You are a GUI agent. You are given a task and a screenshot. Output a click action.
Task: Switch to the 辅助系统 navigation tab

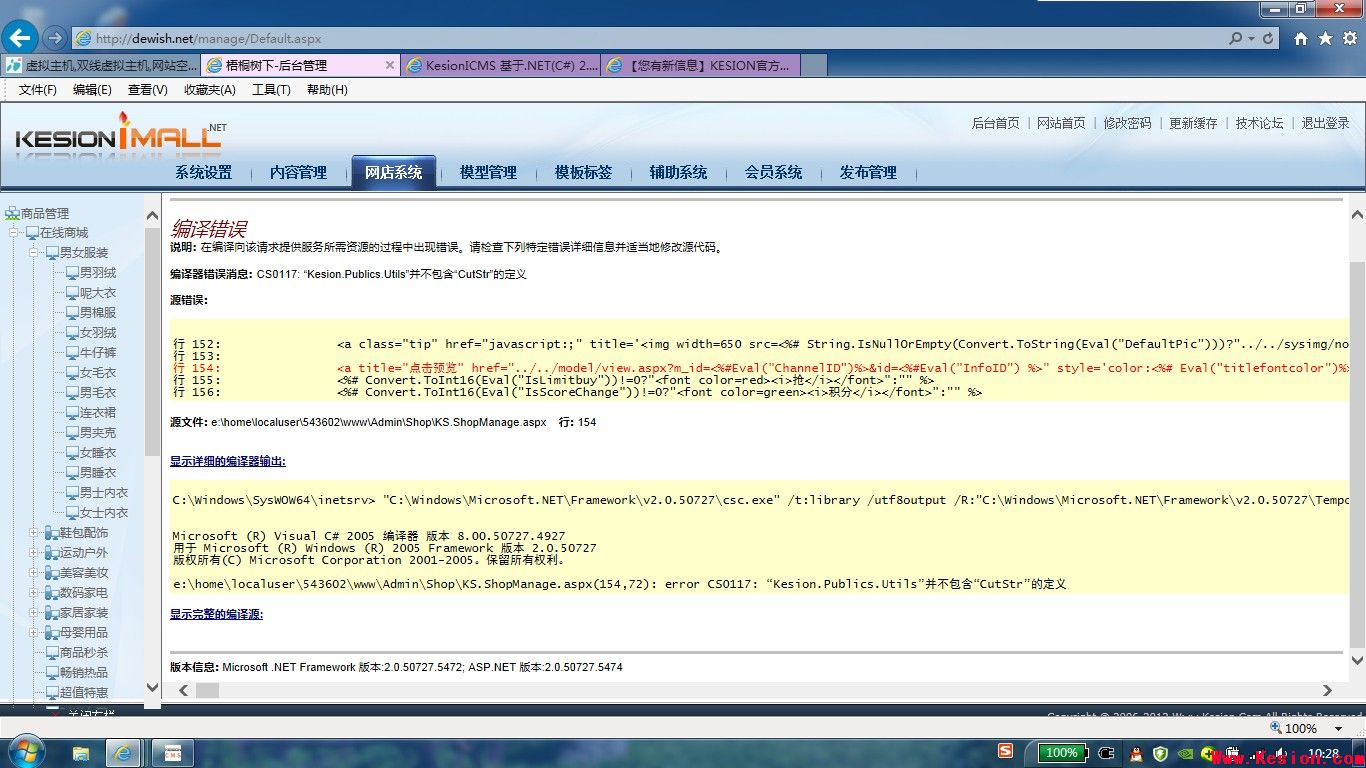[x=679, y=172]
